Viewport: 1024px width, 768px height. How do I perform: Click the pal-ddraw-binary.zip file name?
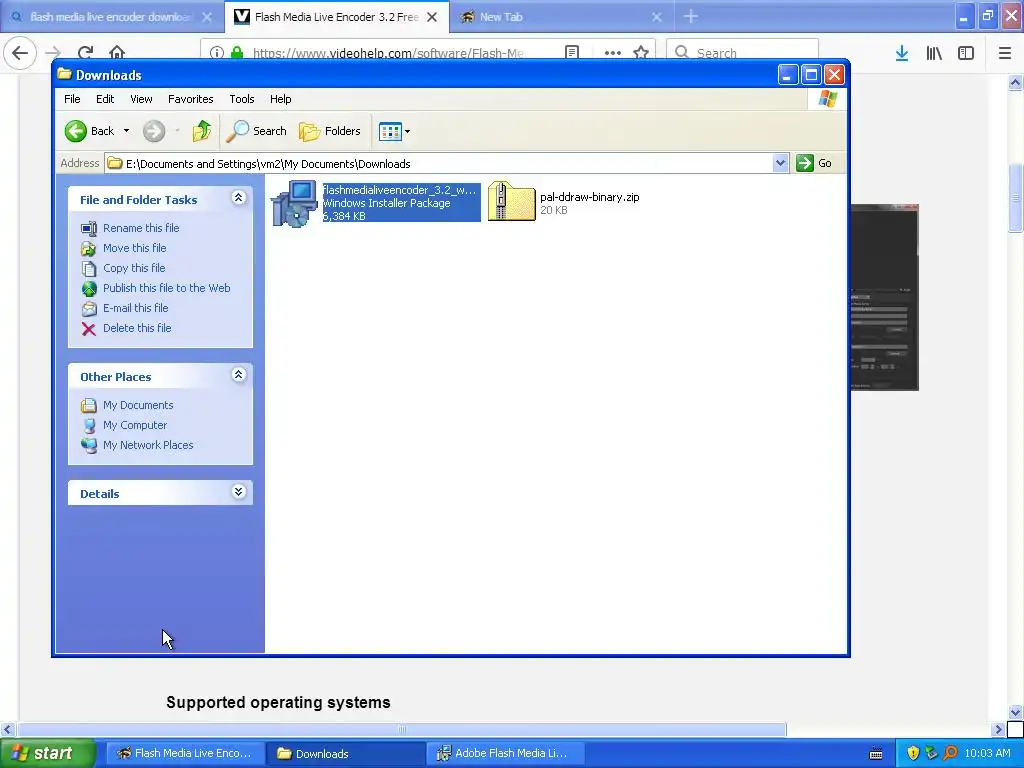(590, 197)
